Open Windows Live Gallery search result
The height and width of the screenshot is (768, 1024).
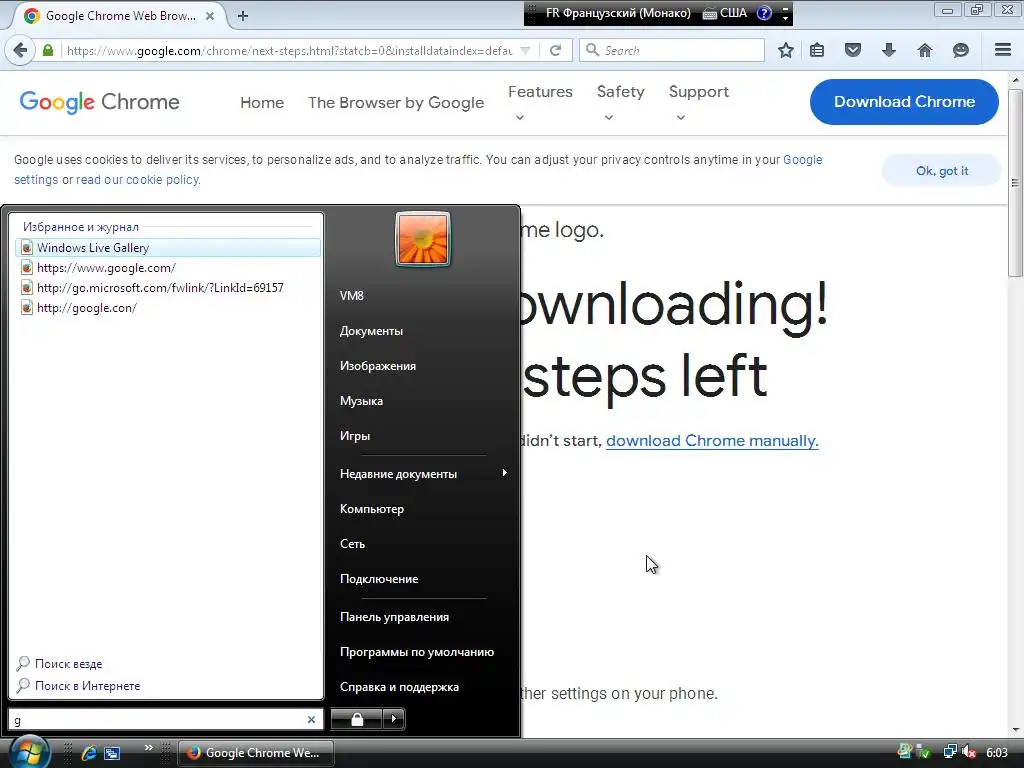[x=168, y=248]
